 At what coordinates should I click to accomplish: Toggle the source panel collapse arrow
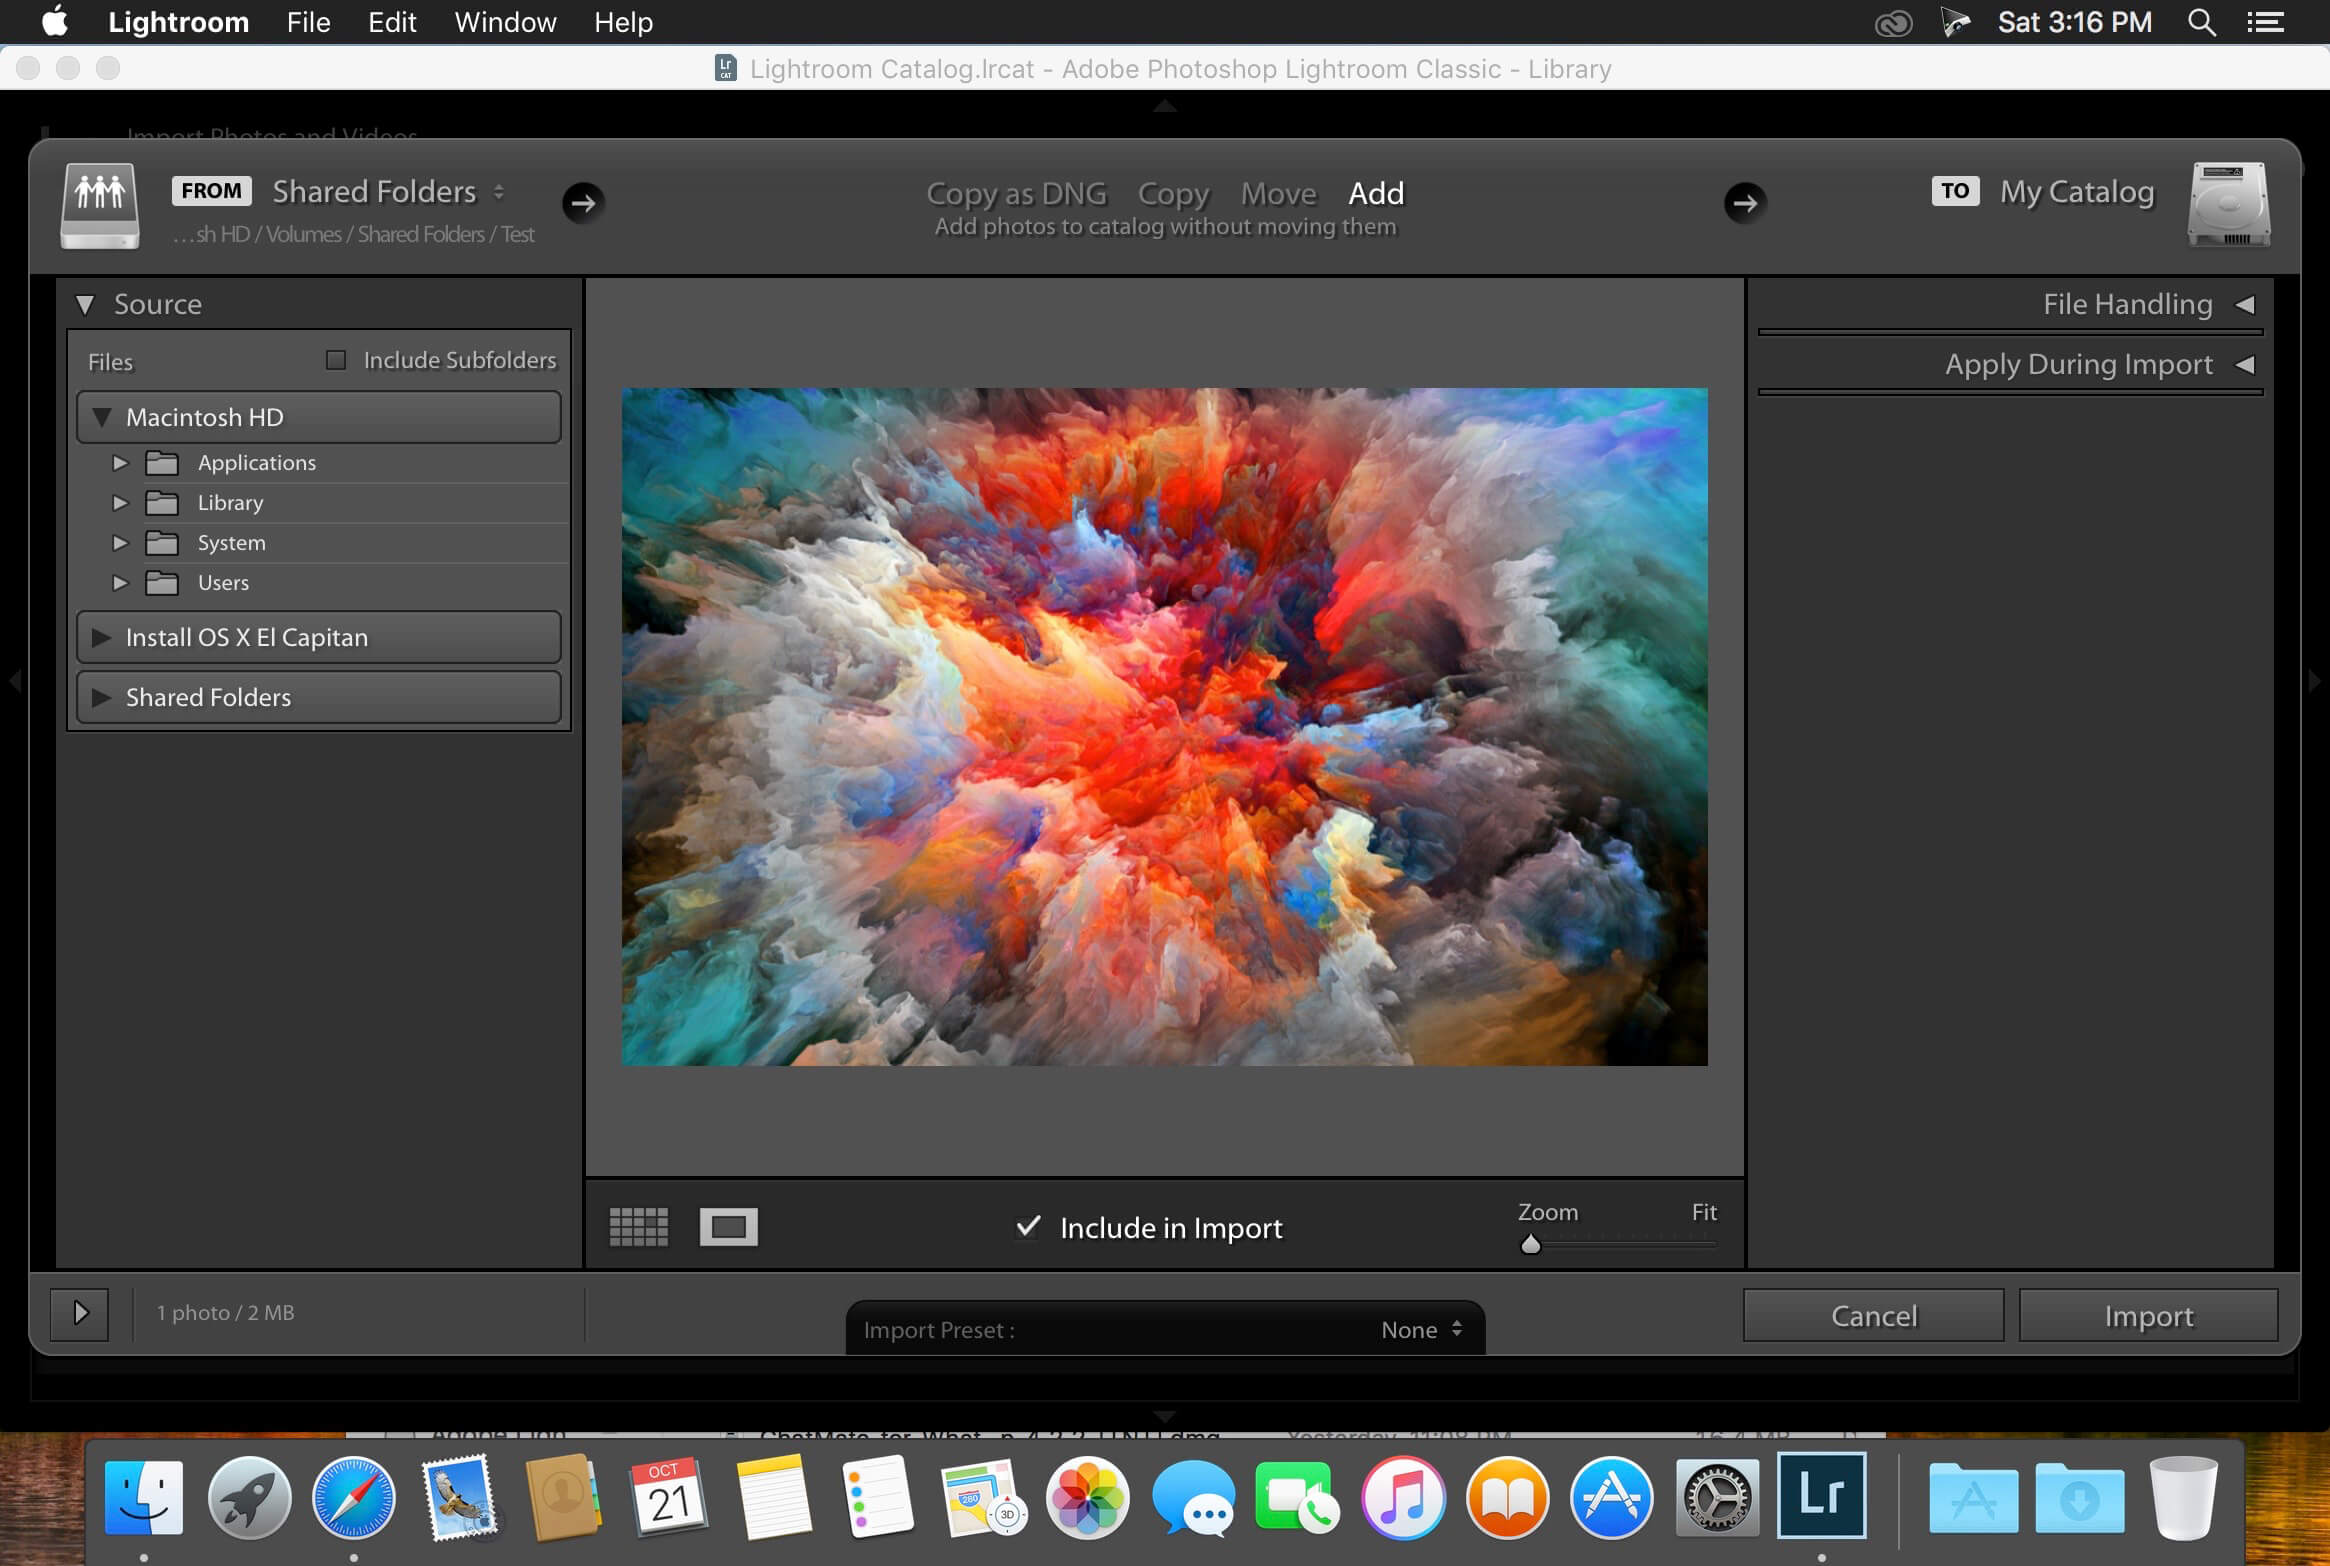tap(84, 302)
